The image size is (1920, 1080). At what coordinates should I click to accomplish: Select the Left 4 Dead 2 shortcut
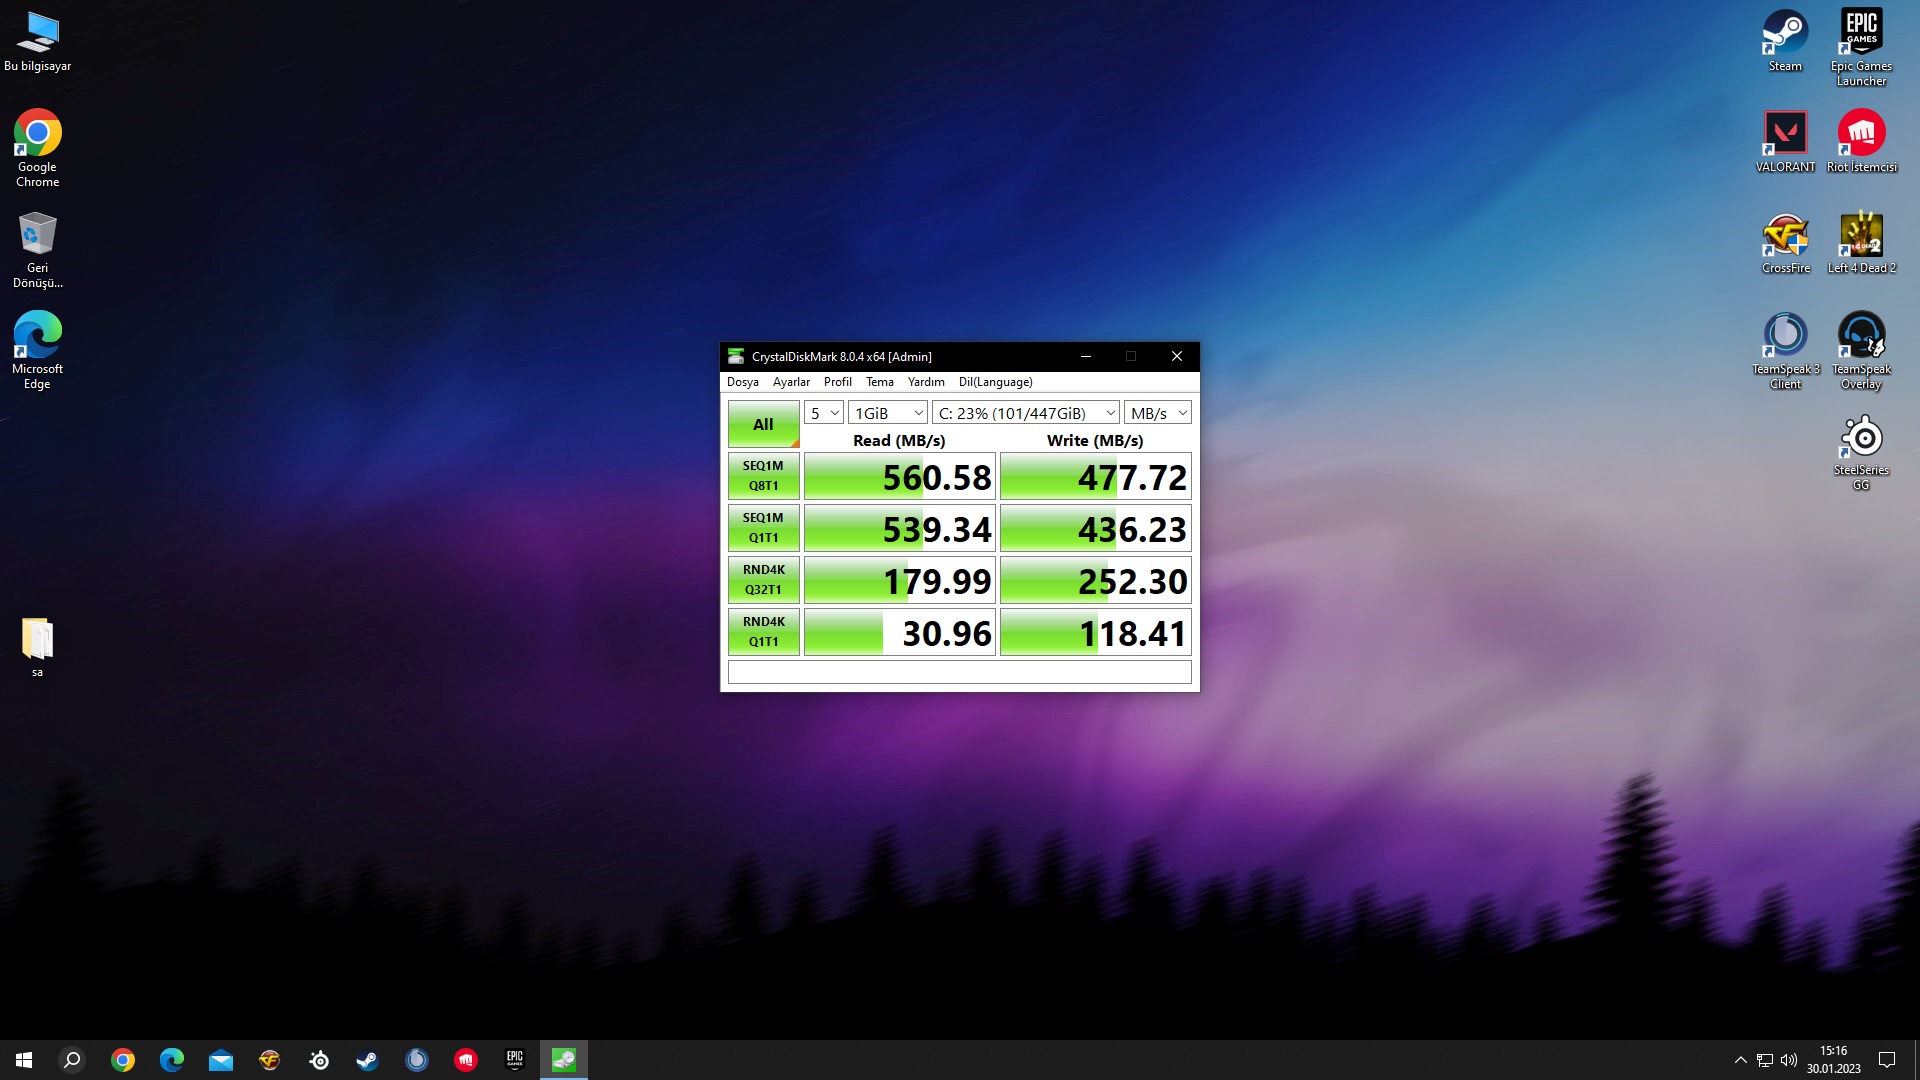1861,243
